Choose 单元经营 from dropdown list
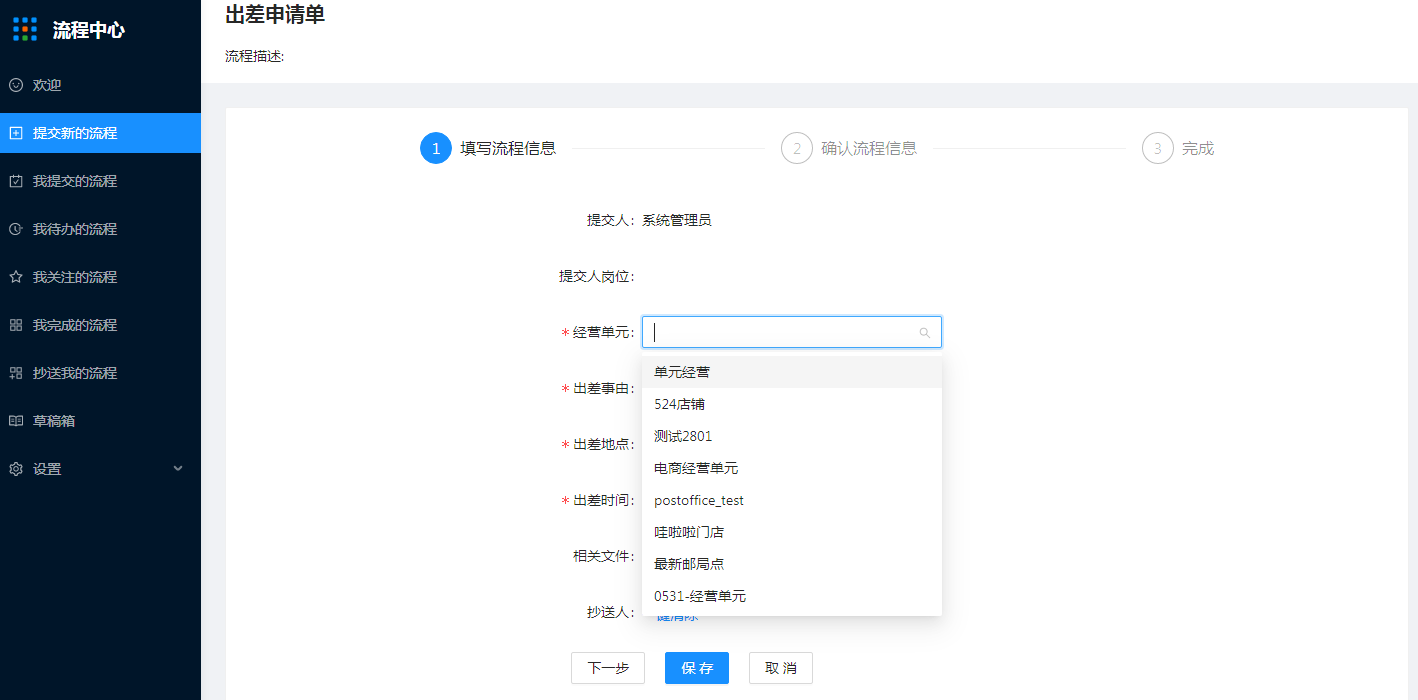The height and width of the screenshot is (700, 1418). (x=792, y=372)
